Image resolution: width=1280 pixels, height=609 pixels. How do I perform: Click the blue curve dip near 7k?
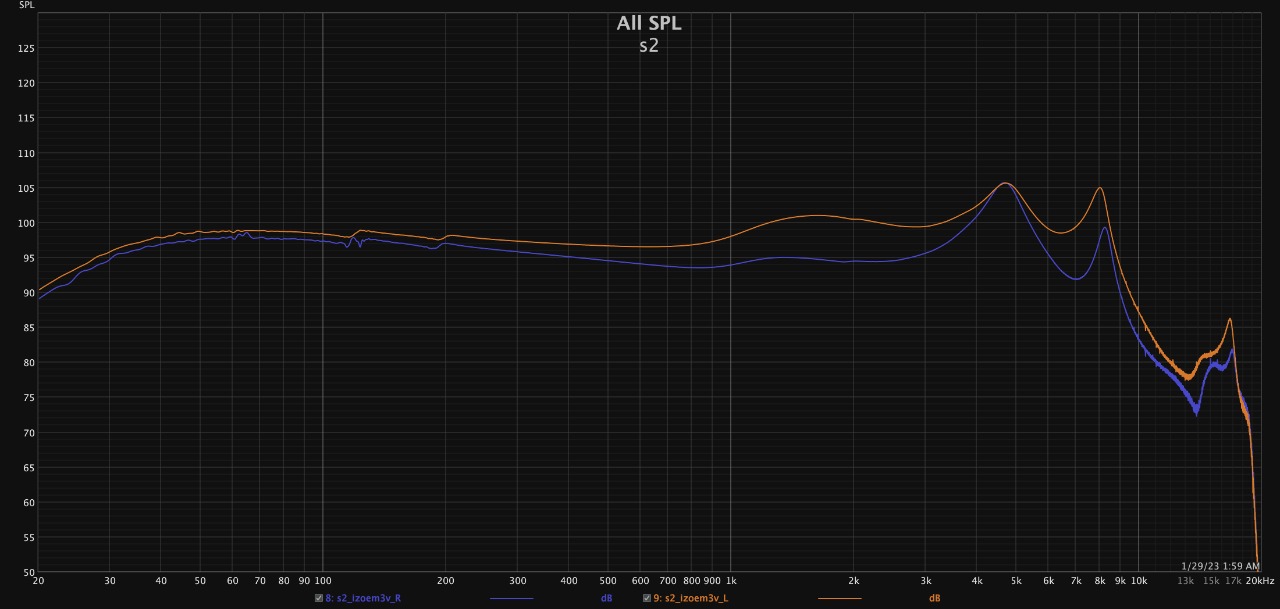1075,279
